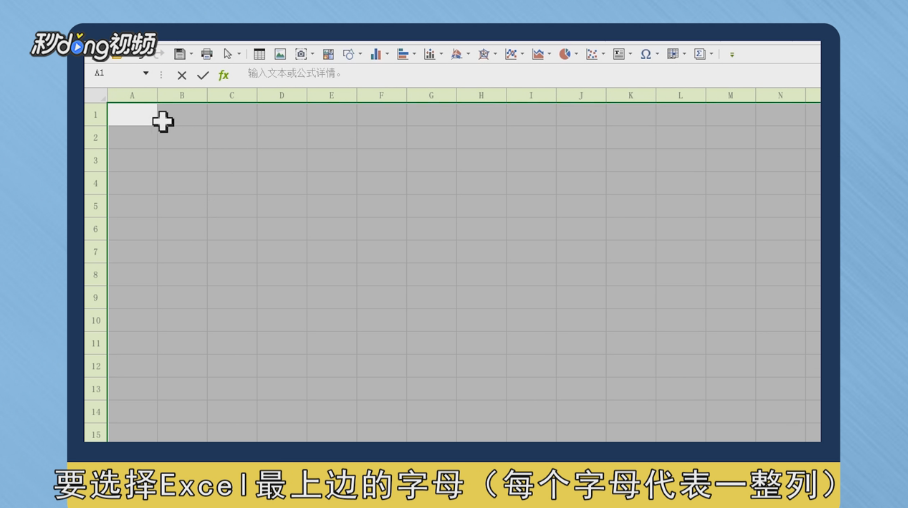
Task: Select column L header
Action: pyautogui.click(x=680, y=96)
